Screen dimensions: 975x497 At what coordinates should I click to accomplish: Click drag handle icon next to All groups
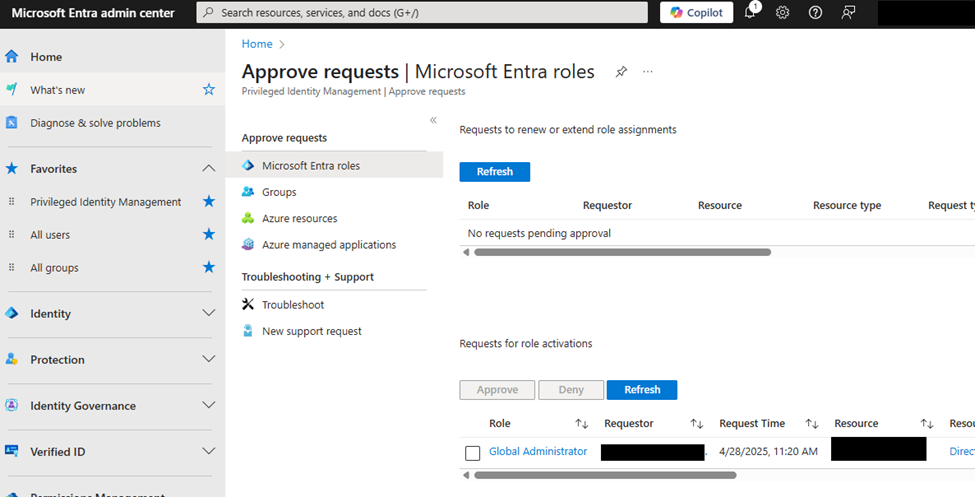11,267
